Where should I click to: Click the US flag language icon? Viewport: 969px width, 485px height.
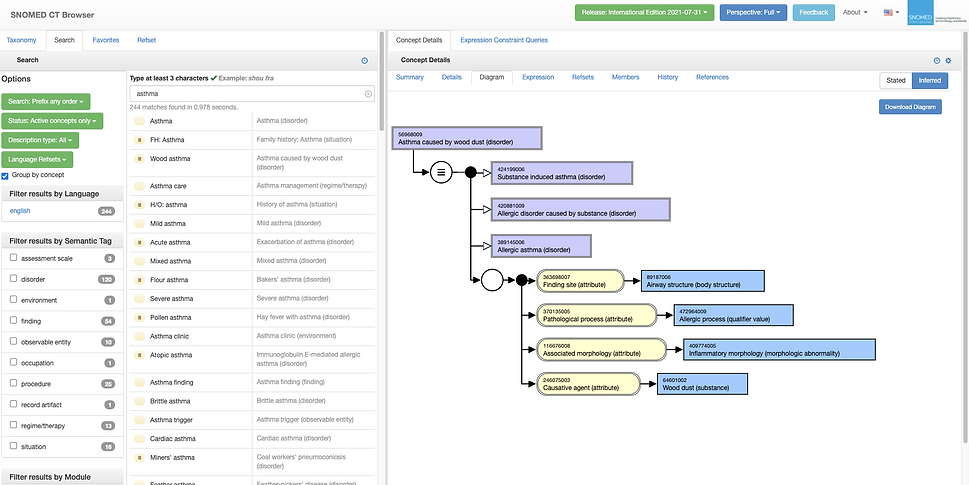point(889,12)
